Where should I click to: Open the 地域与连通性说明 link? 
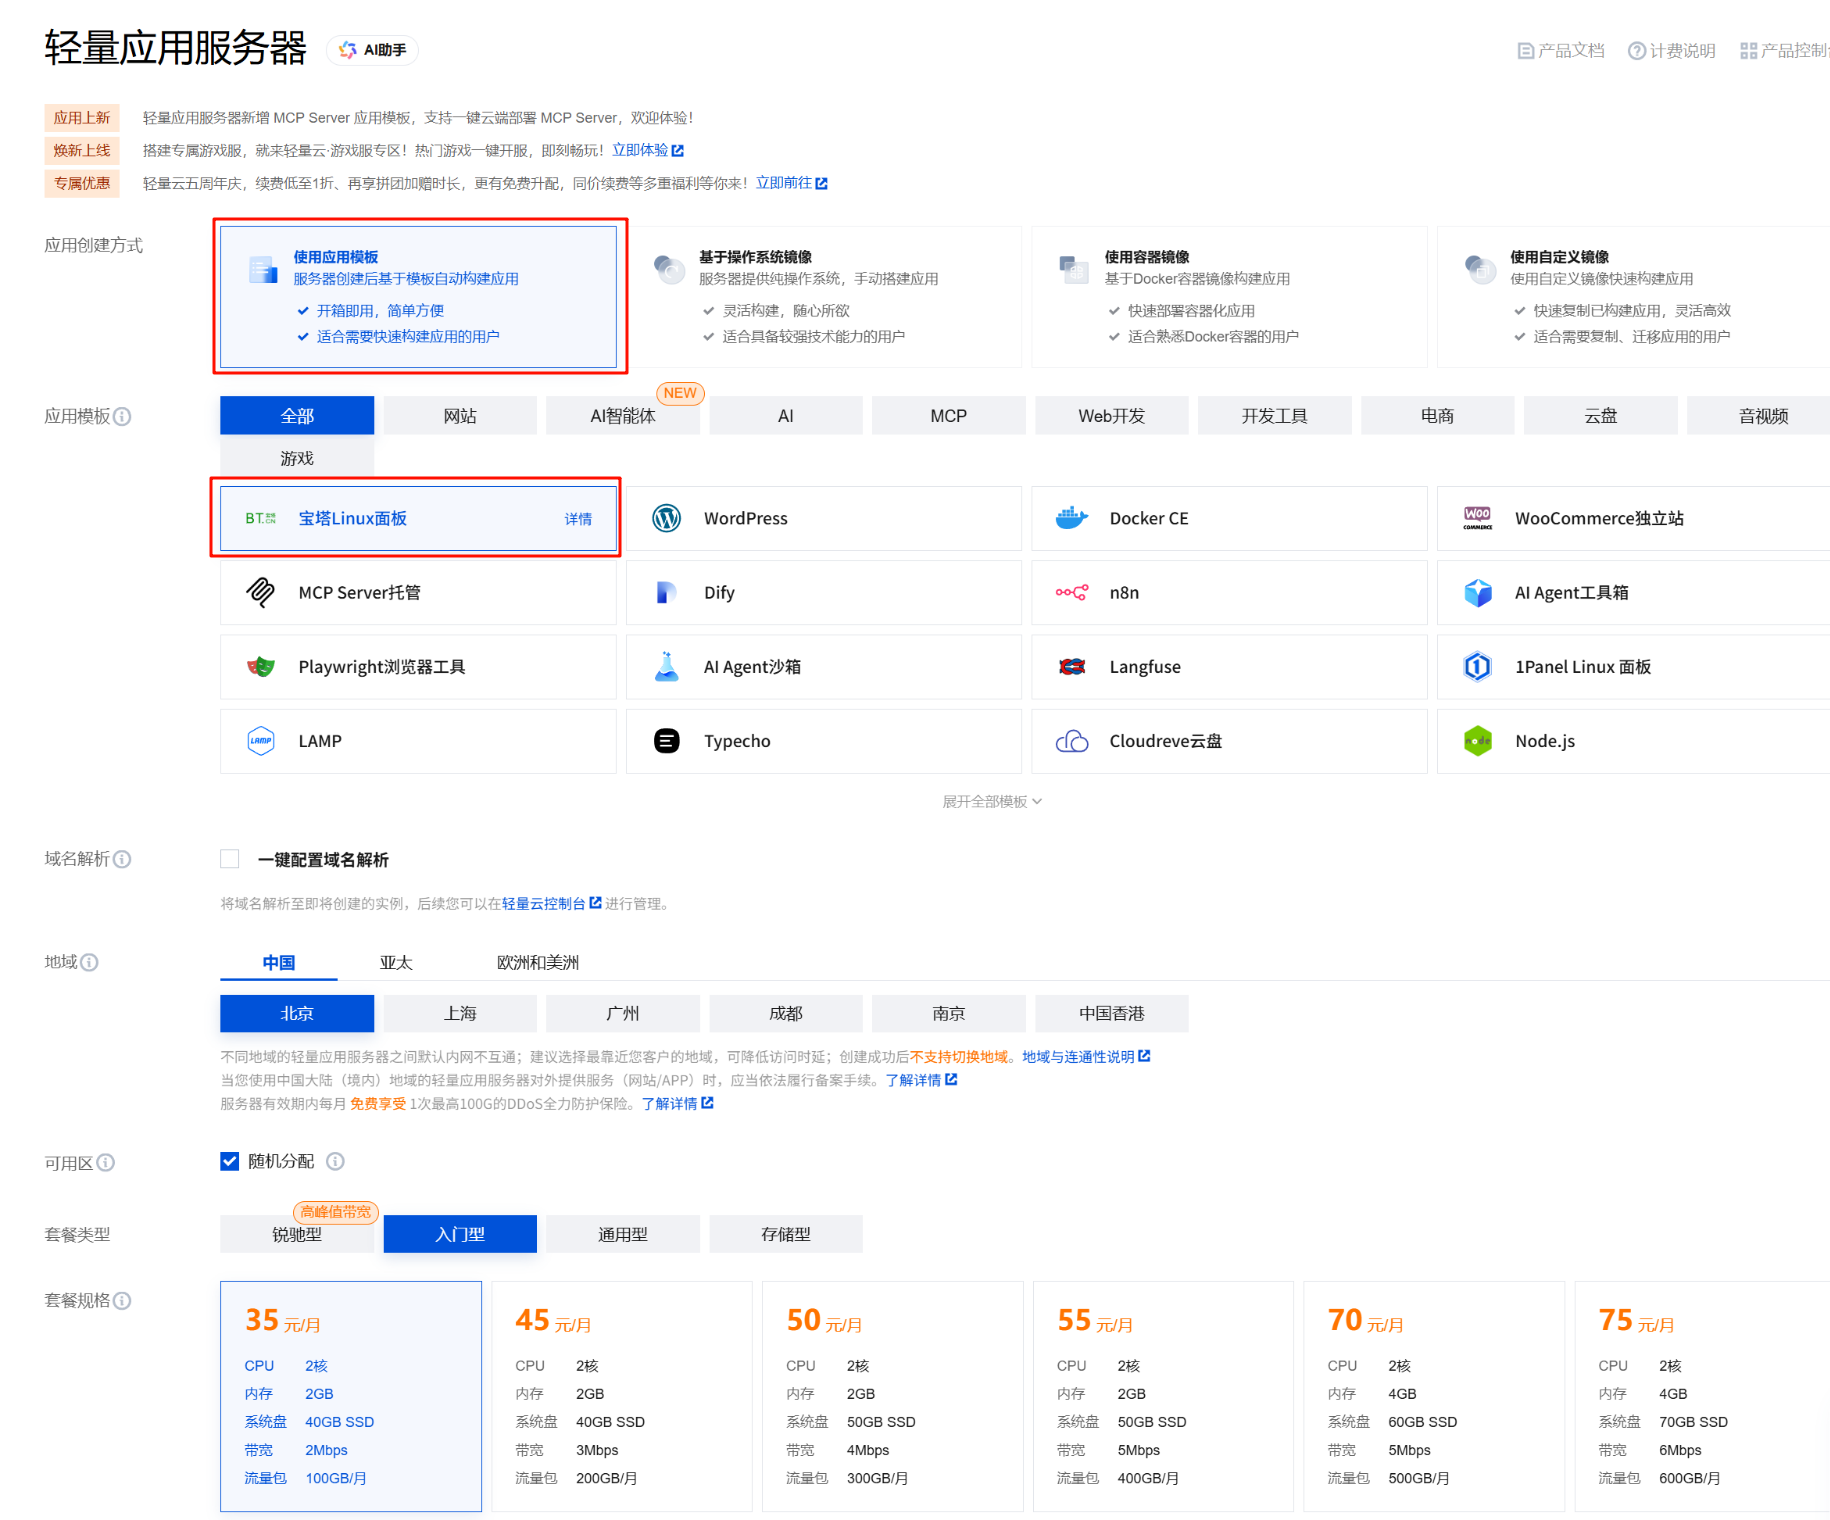[1086, 1056]
